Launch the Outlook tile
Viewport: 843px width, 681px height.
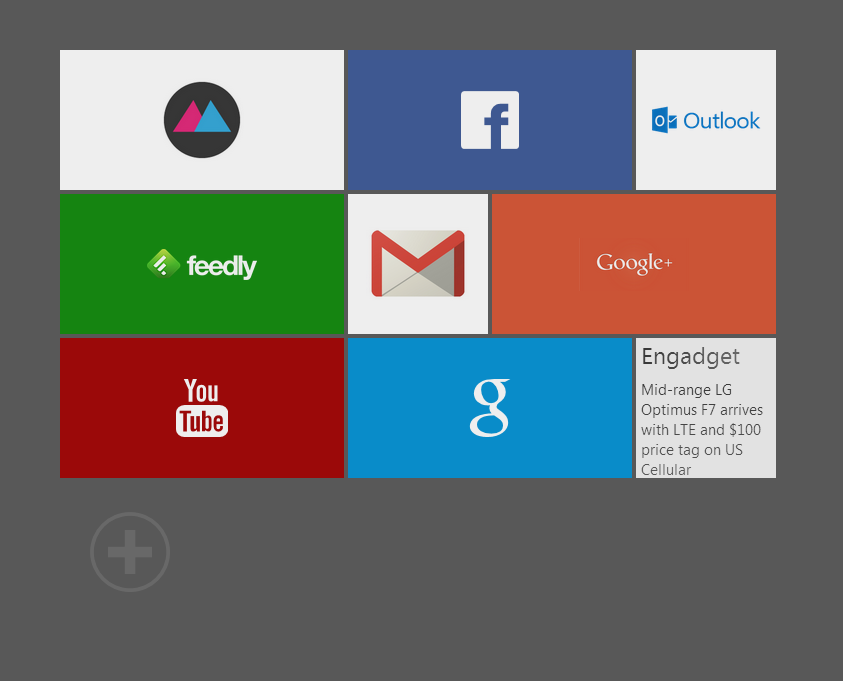(706, 120)
